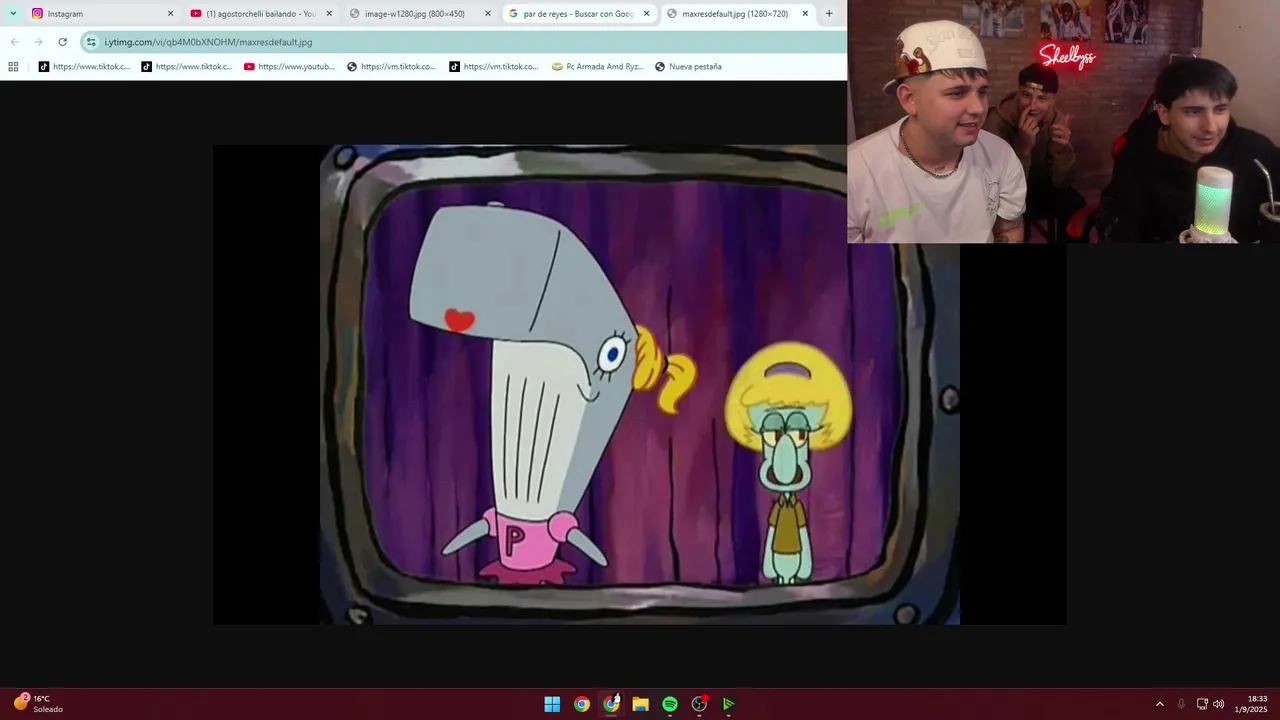The image size is (1280, 720).
Task: Open active Chrome profile window on taskbar
Action: coord(611,704)
